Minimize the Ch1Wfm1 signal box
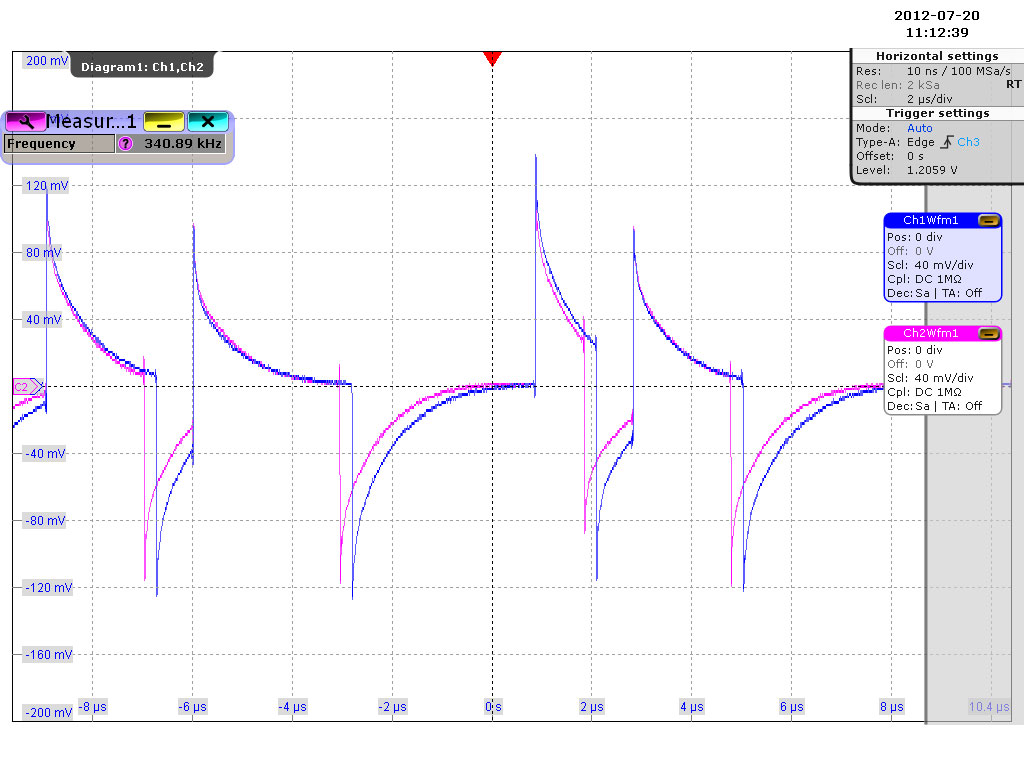Viewport: 1024px width, 768px height. (988, 220)
